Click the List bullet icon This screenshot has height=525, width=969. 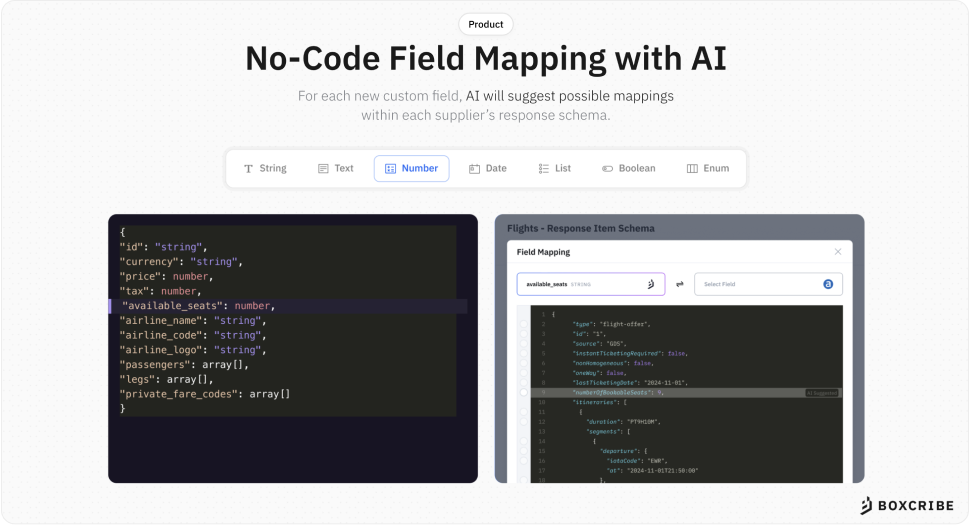(x=544, y=169)
